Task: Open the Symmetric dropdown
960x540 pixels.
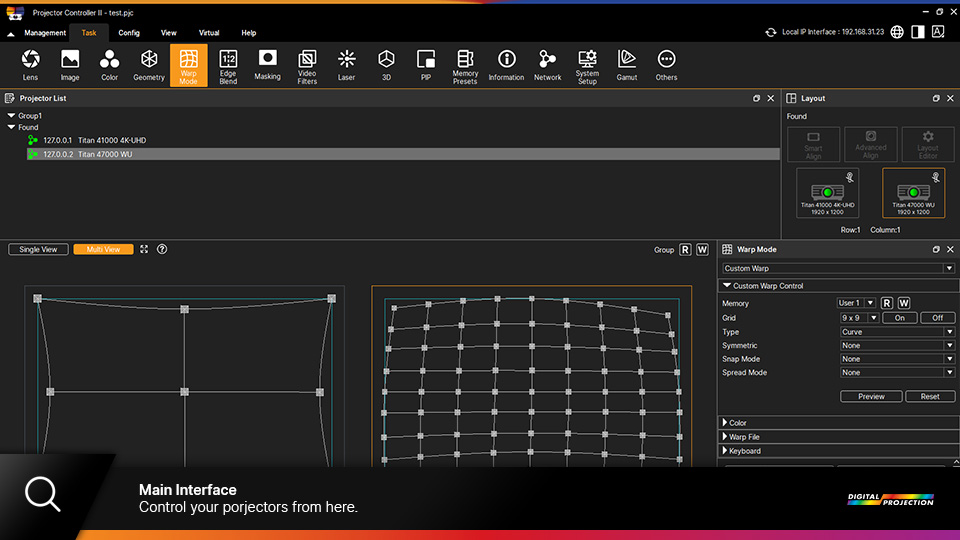Action: 897,345
